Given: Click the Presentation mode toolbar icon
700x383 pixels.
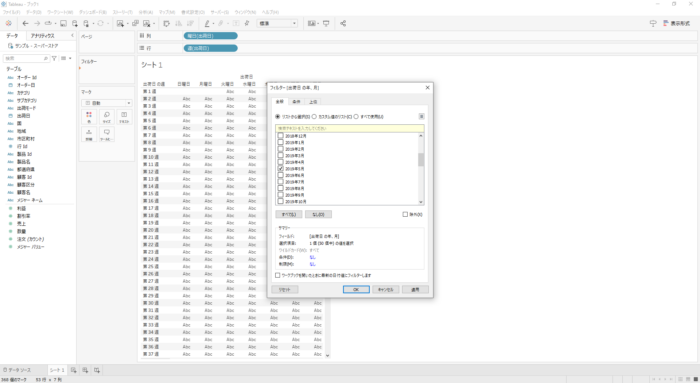Looking at the screenshot, I should pyautogui.click(x=326, y=23).
